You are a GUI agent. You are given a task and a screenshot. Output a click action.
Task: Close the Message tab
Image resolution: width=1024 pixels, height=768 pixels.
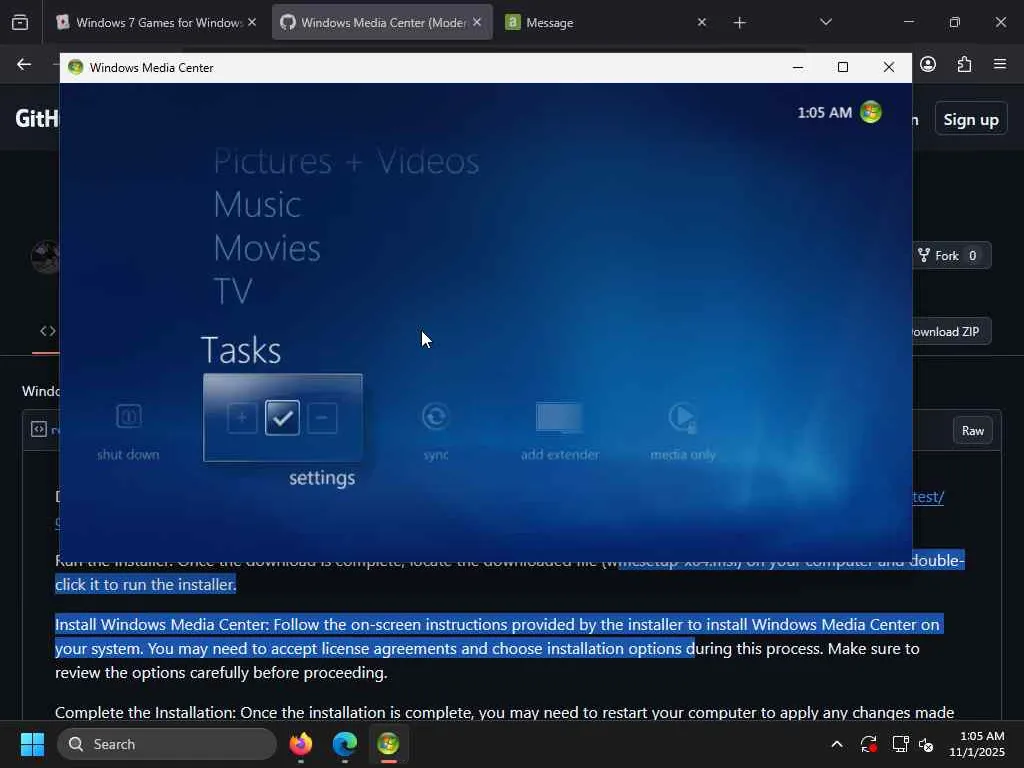point(701,22)
